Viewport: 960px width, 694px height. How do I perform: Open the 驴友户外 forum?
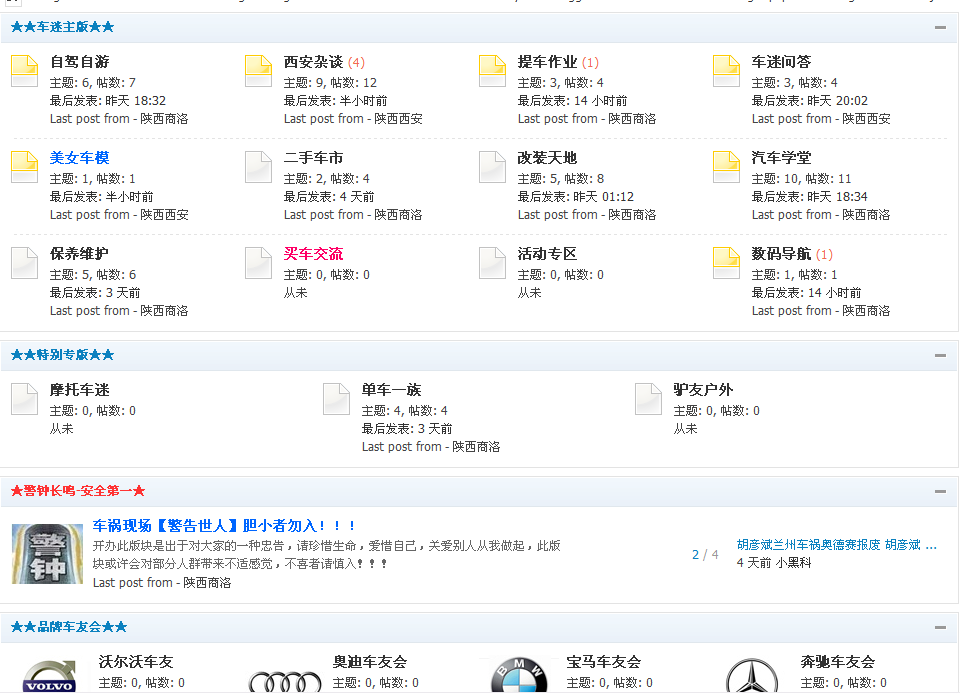[703, 390]
